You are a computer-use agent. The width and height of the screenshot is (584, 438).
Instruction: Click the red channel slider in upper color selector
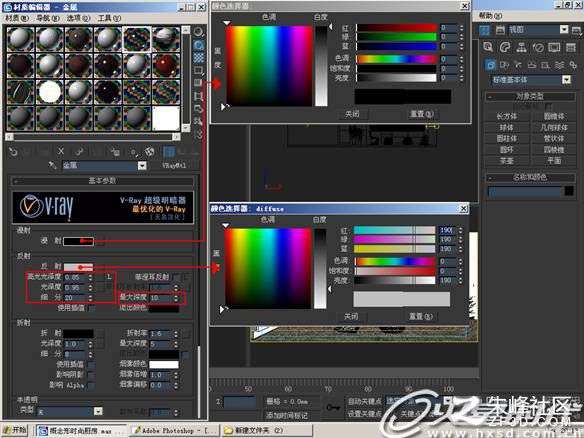pyautogui.click(x=396, y=28)
